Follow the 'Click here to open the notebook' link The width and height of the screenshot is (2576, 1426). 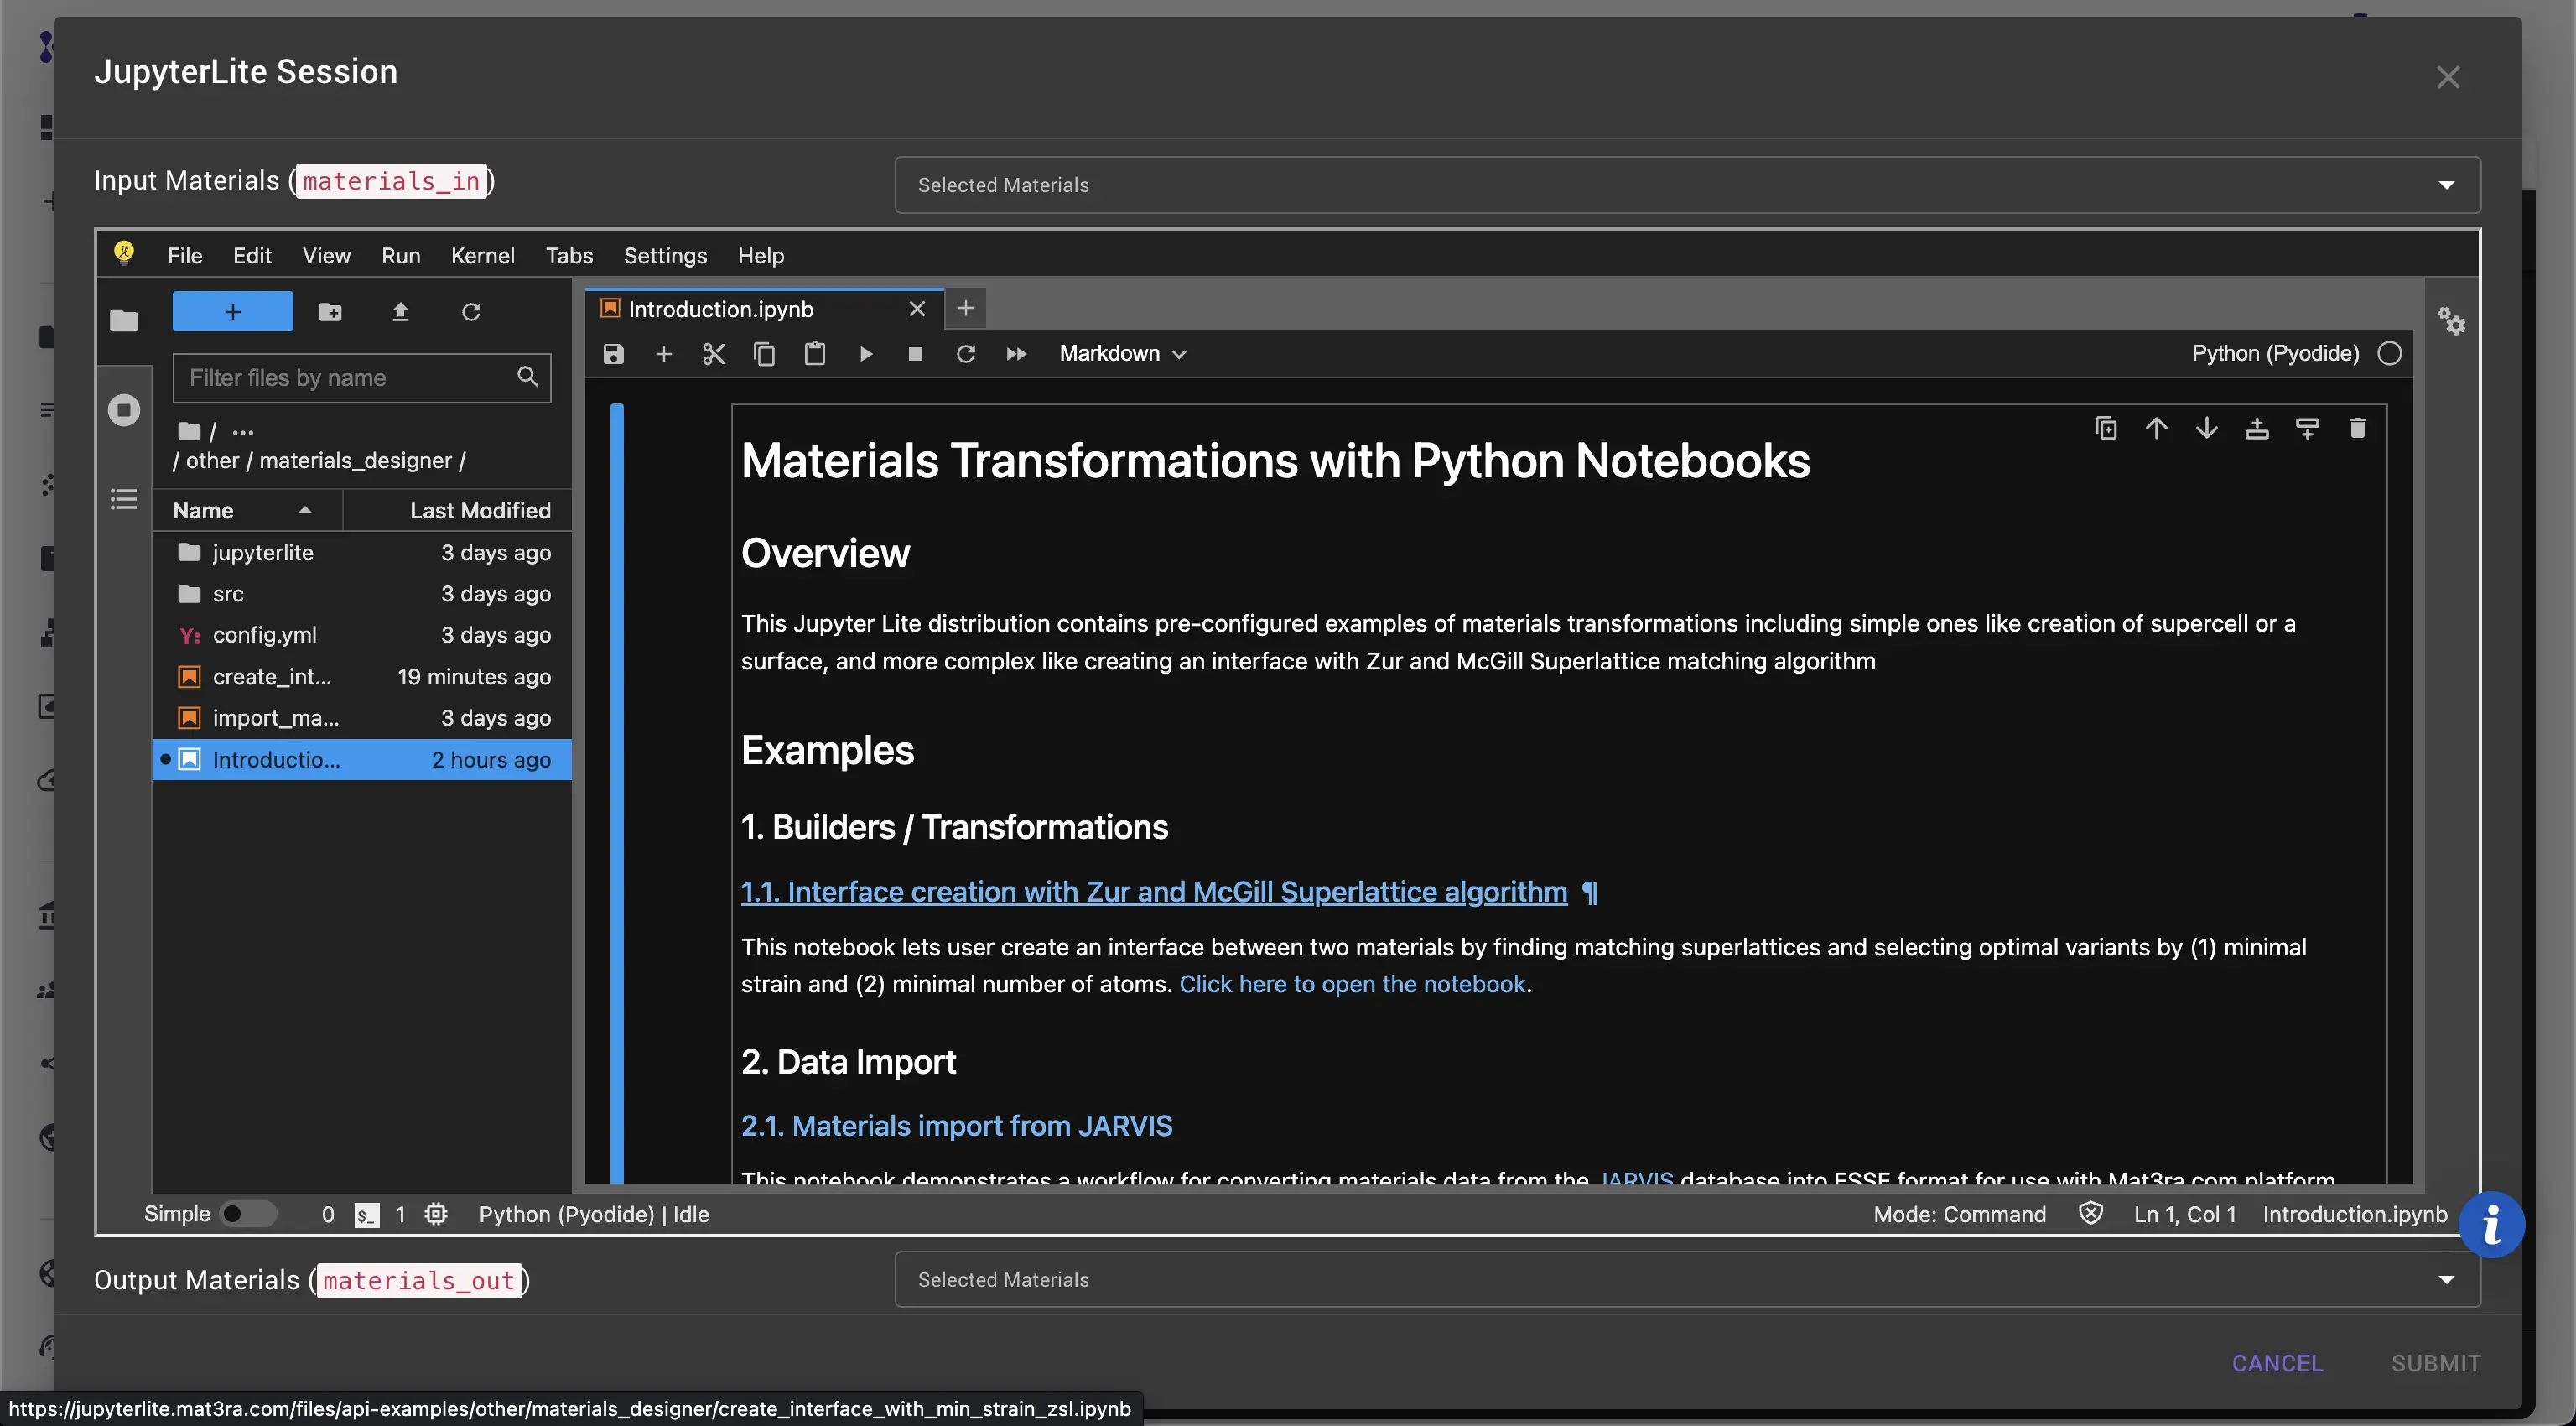click(1352, 984)
